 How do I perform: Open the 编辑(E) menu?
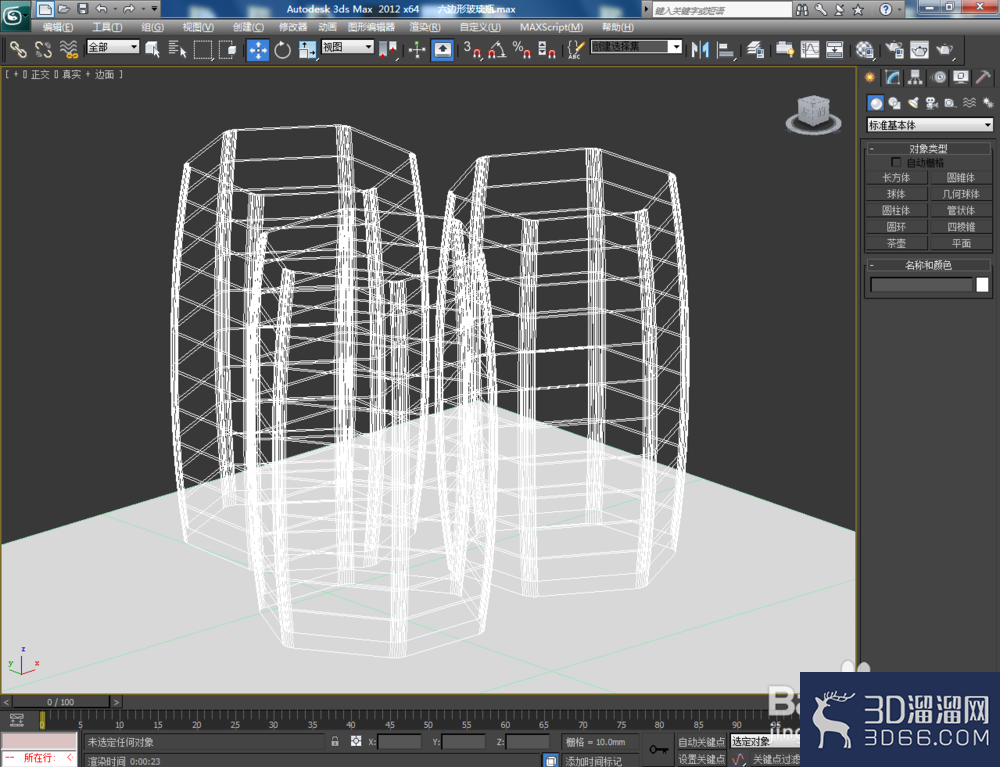pos(57,27)
